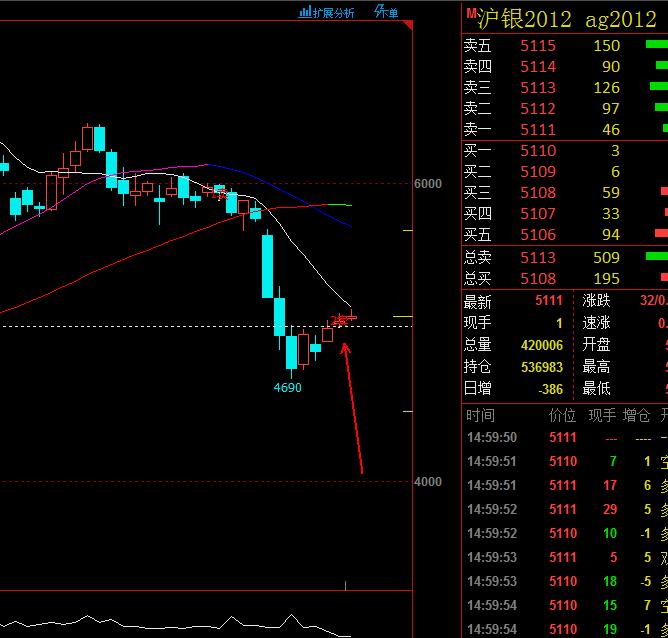Image resolution: width=668 pixels, height=638 pixels.
Task: Click the 买一 bid price 5110
Action: tap(538, 151)
